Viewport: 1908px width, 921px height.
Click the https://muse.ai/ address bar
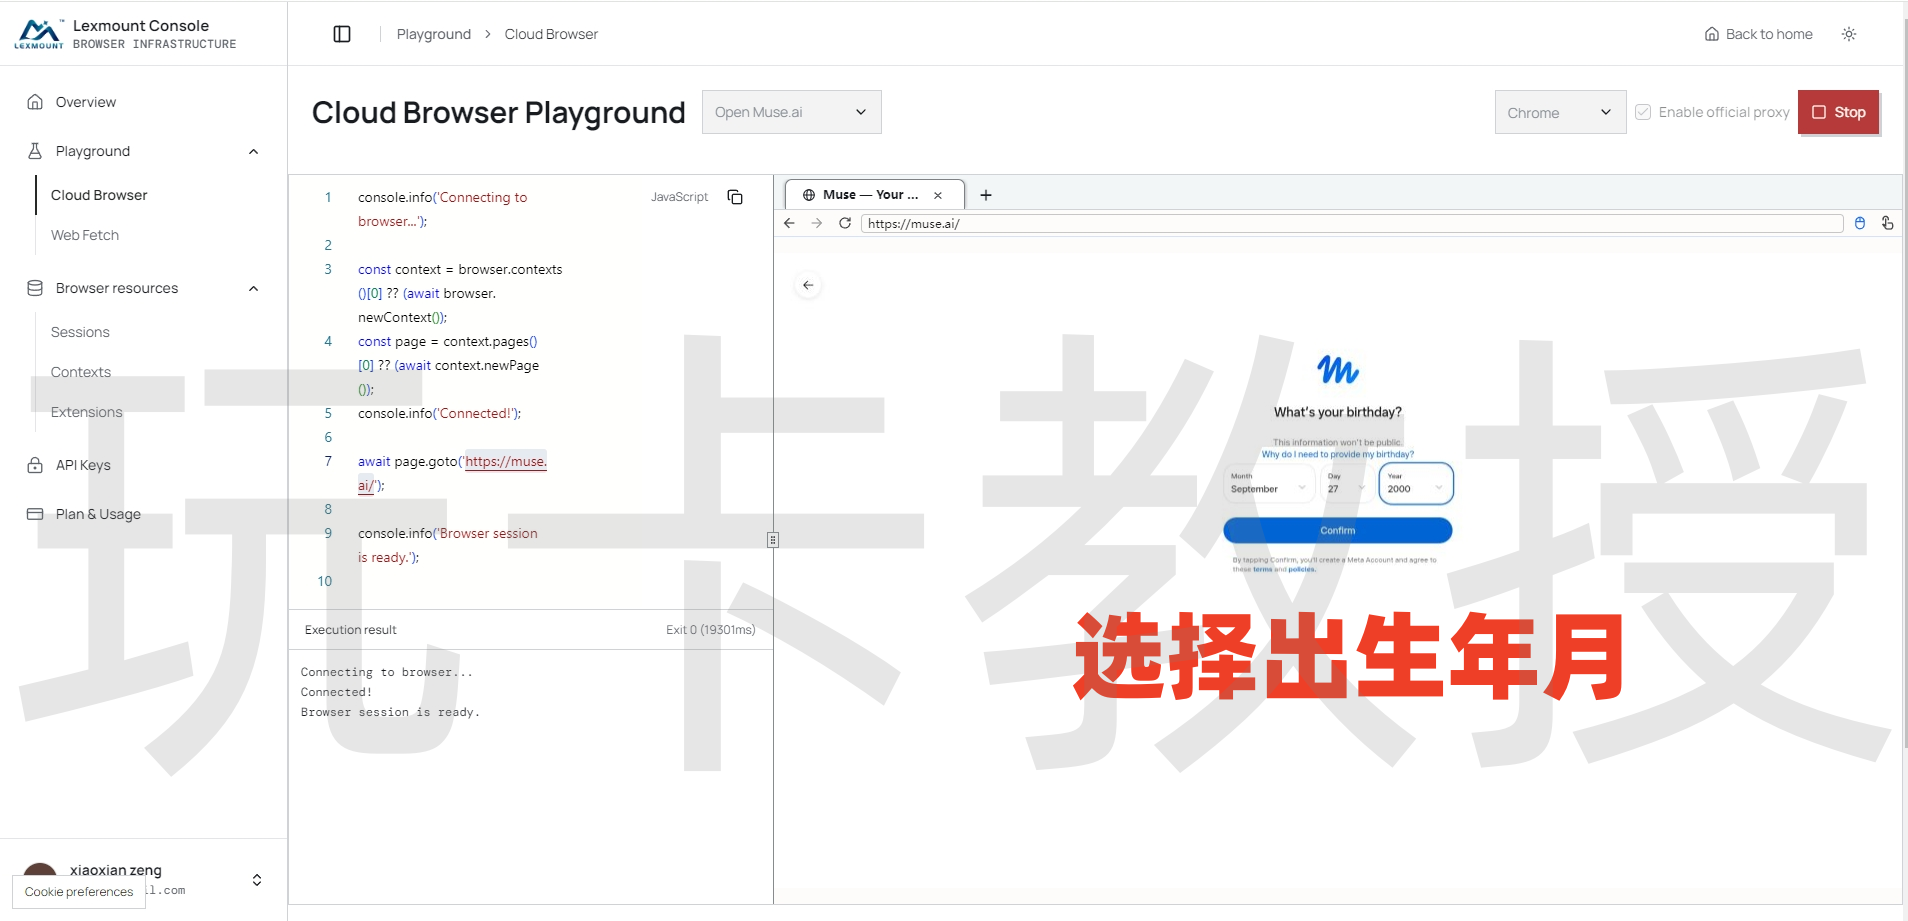pyautogui.click(x=1351, y=223)
